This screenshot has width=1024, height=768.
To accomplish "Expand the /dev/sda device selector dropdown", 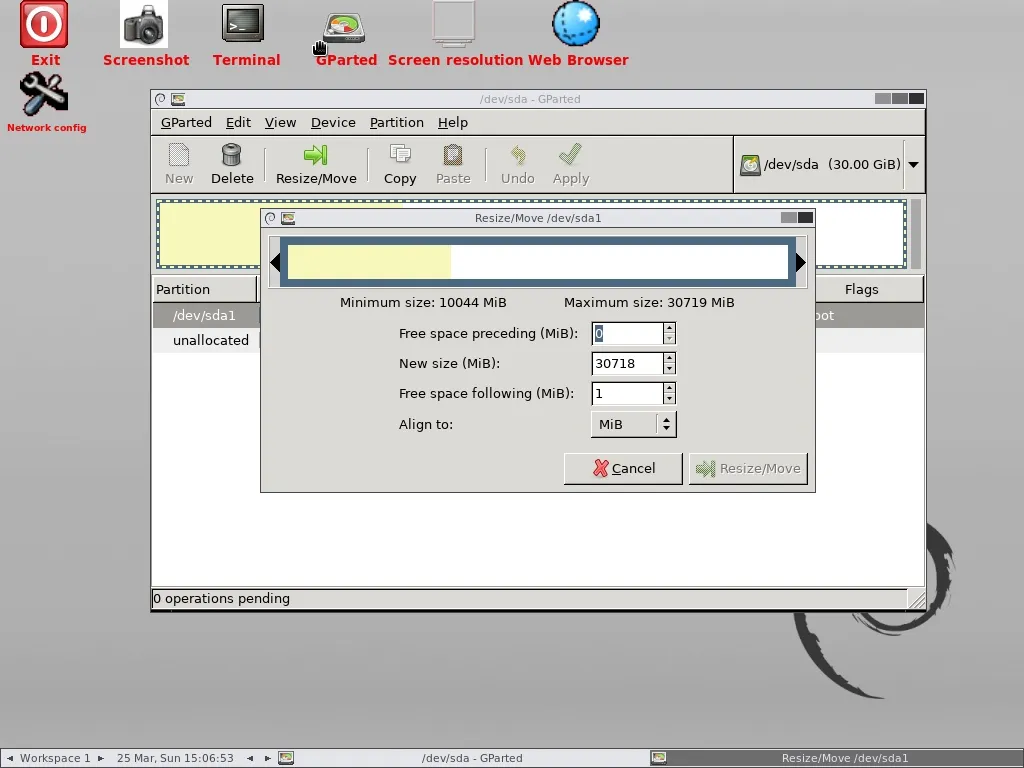I will click(x=913, y=165).
